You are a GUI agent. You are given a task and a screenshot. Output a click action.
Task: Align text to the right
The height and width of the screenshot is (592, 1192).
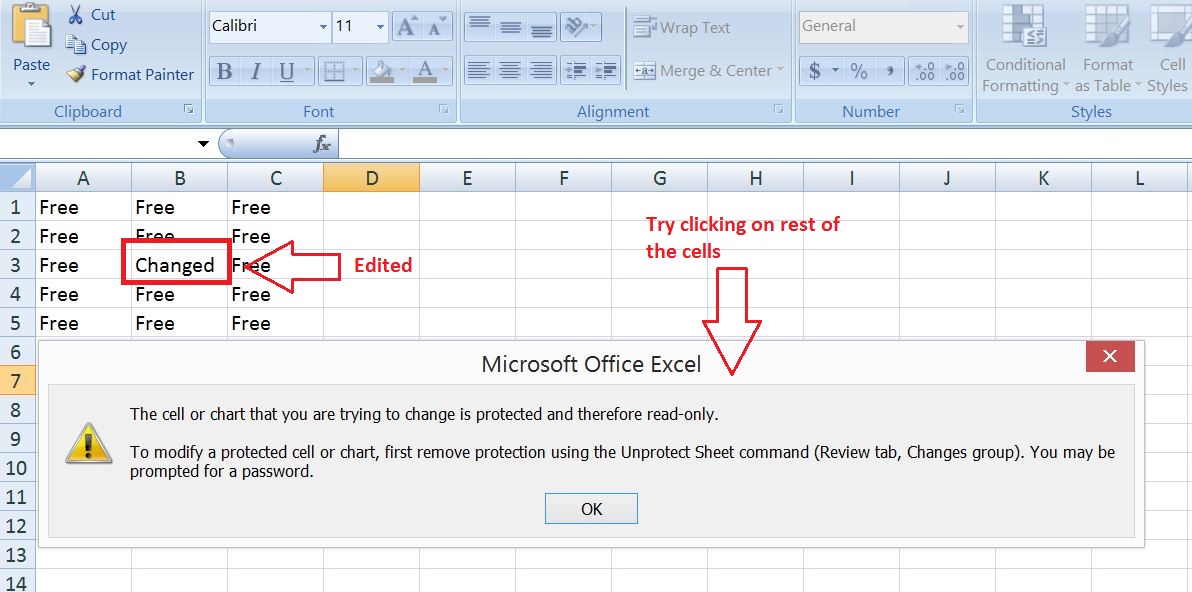click(541, 71)
